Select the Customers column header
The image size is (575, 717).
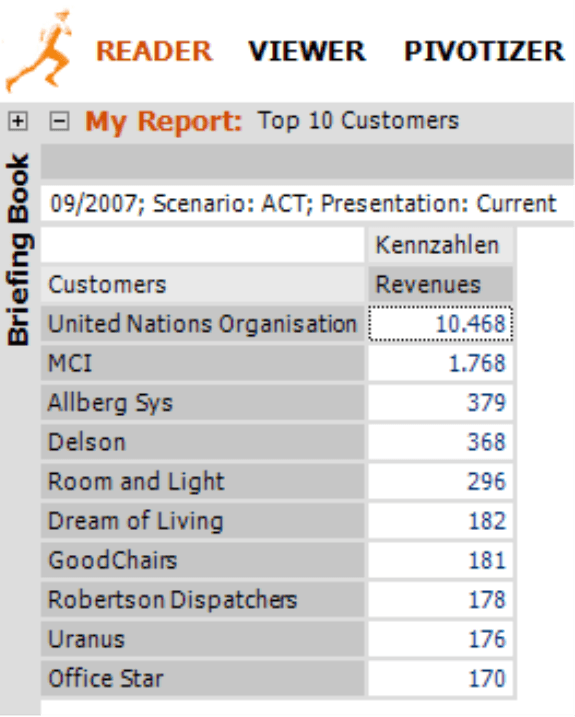point(203,284)
